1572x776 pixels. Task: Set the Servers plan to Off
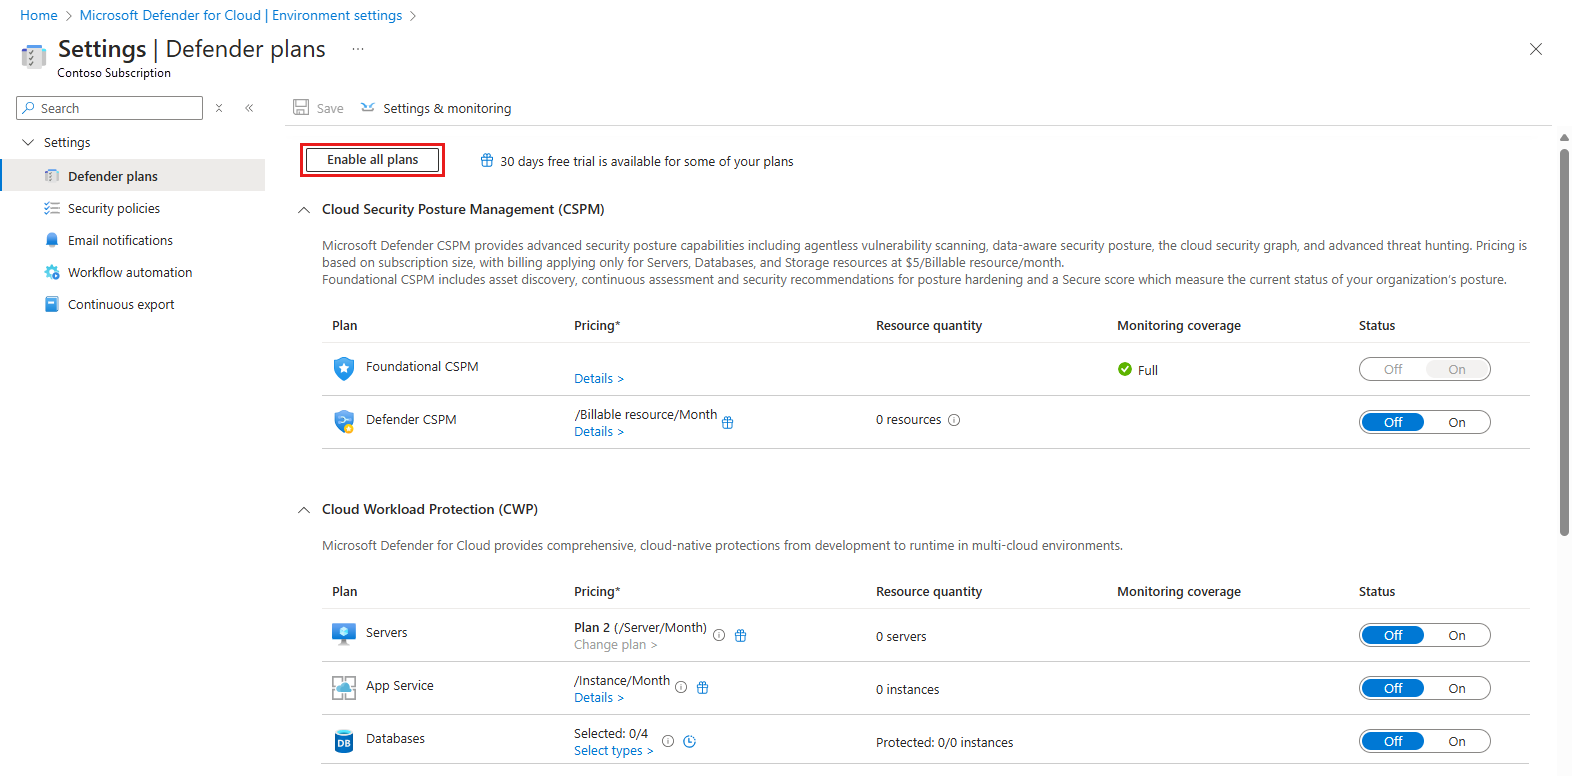tap(1393, 635)
